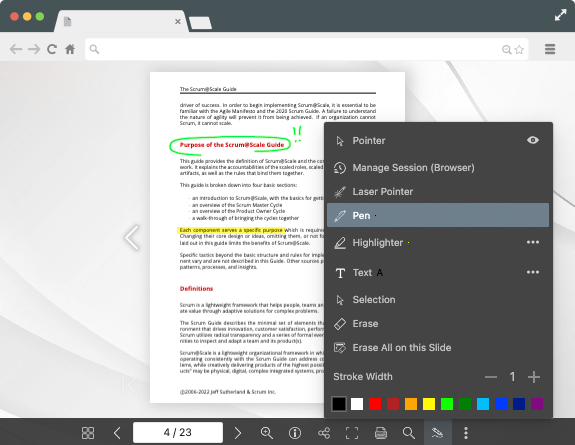Open the vertical three-dot more menu
Viewport: 575px width, 445px height.
pyautogui.click(x=466, y=433)
